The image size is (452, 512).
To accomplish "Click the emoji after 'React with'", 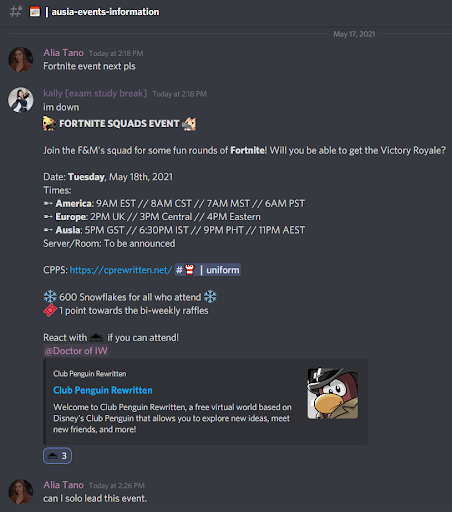I will tap(97, 337).
